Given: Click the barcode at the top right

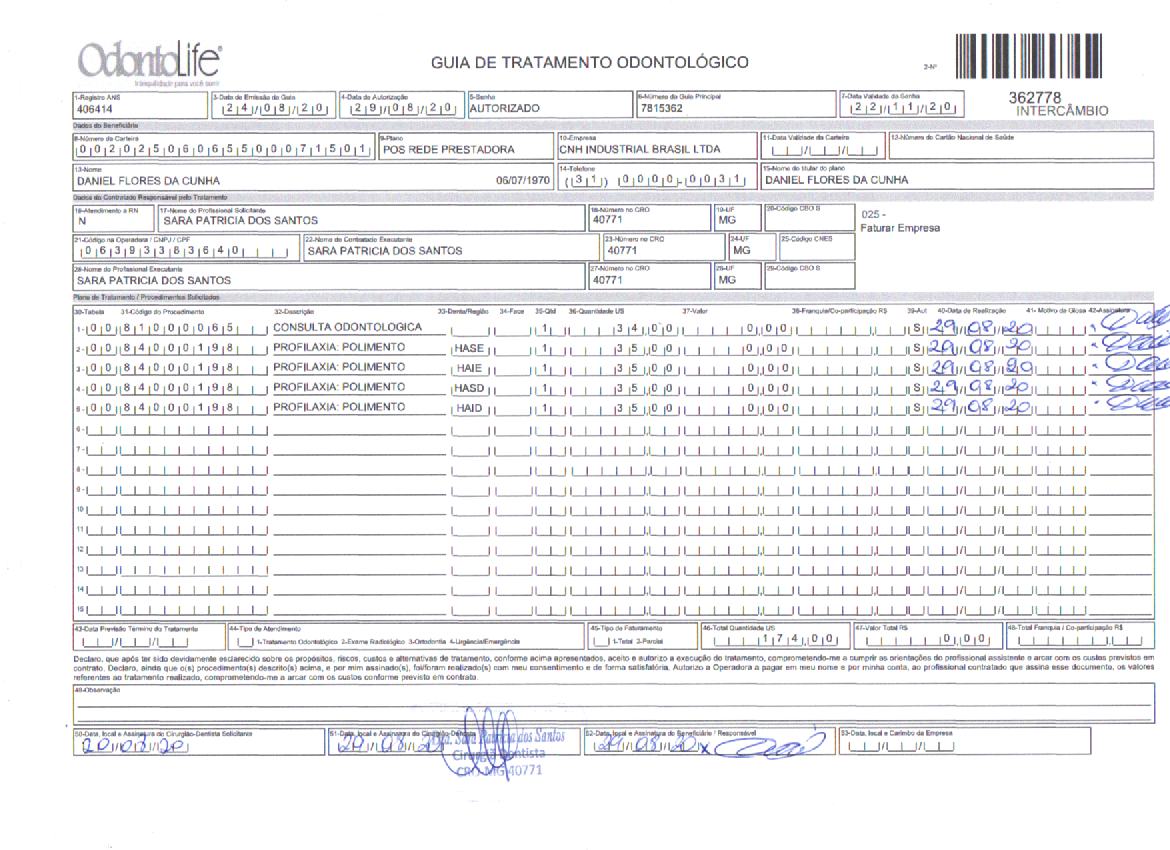Looking at the screenshot, I should 1028,56.
